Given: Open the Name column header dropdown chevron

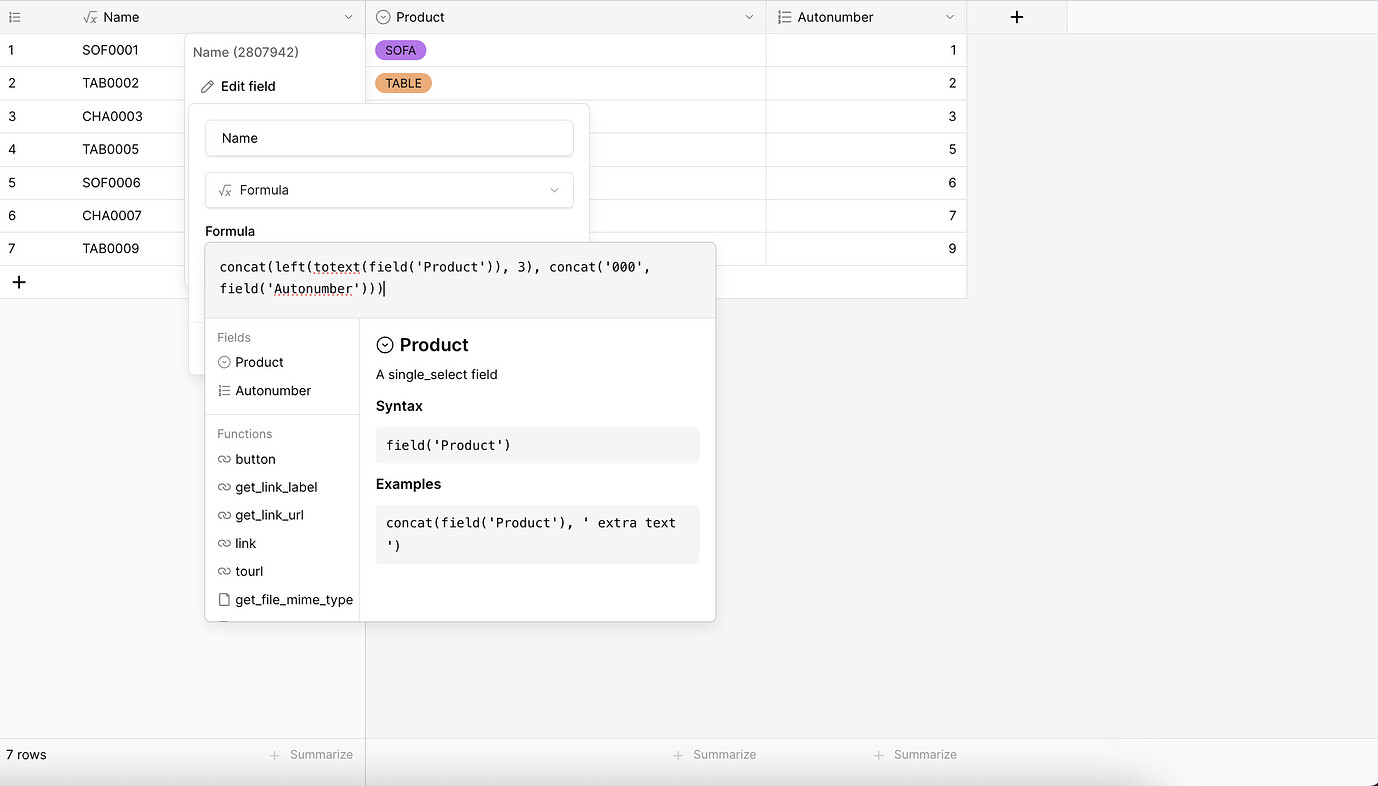Looking at the screenshot, I should point(347,17).
